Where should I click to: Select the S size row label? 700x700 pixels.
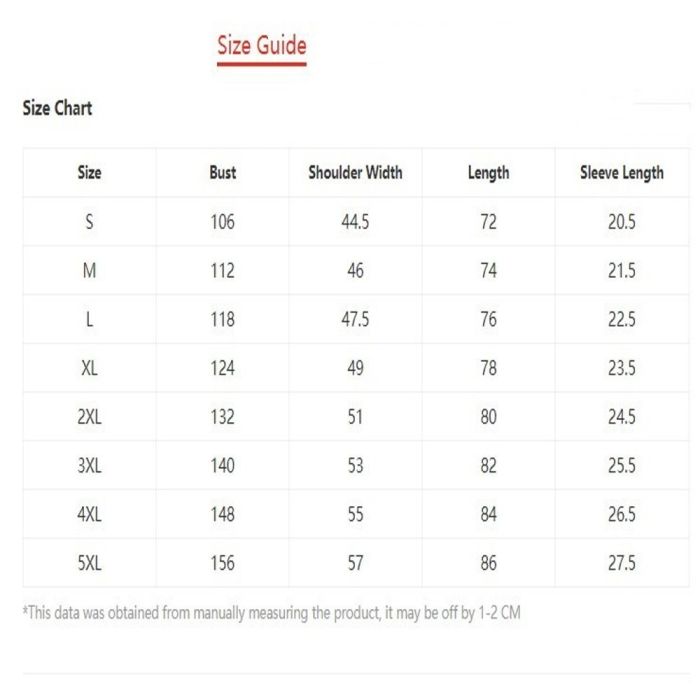pos(89,222)
